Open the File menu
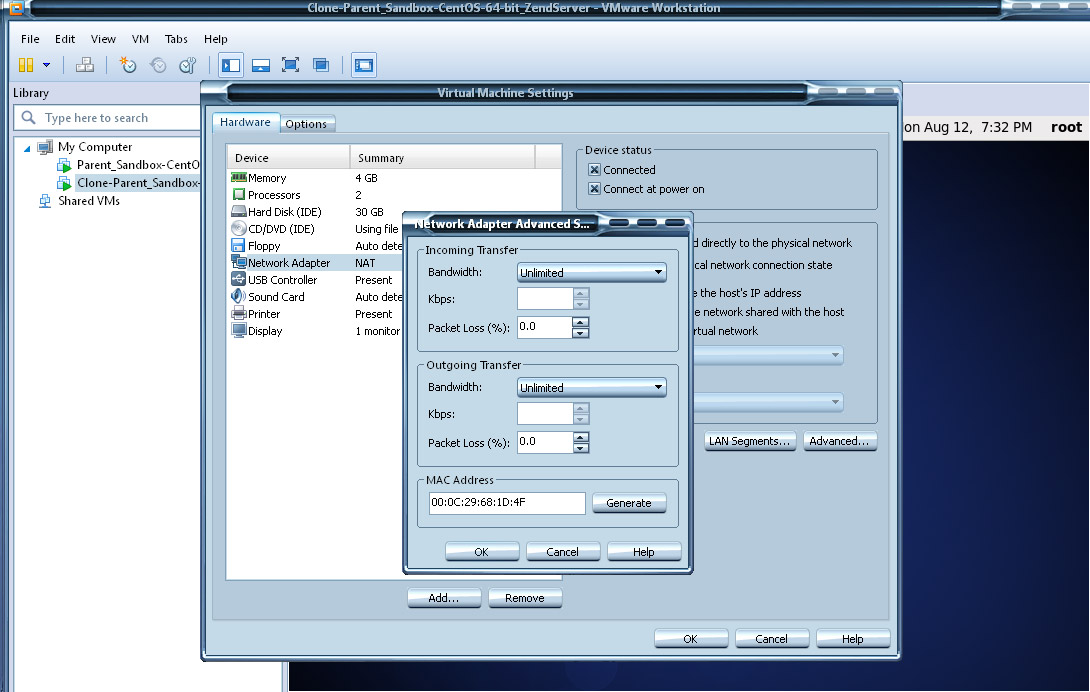1090x692 pixels. (31, 39)
